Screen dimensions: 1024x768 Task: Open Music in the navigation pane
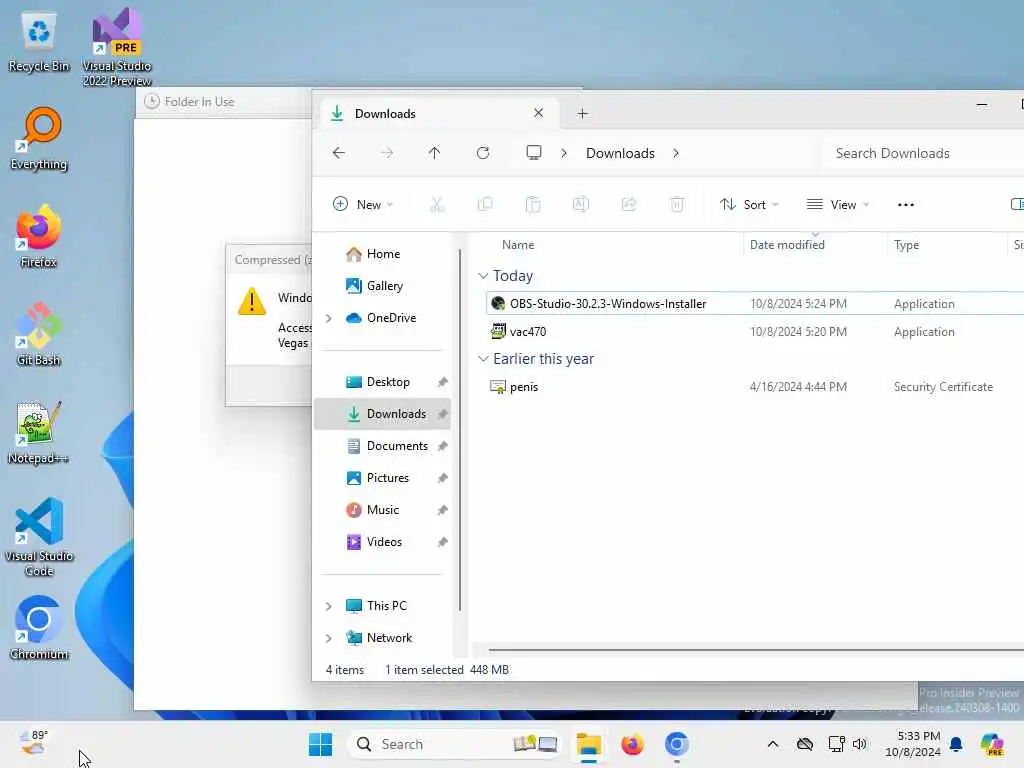(x=383, y=510)
